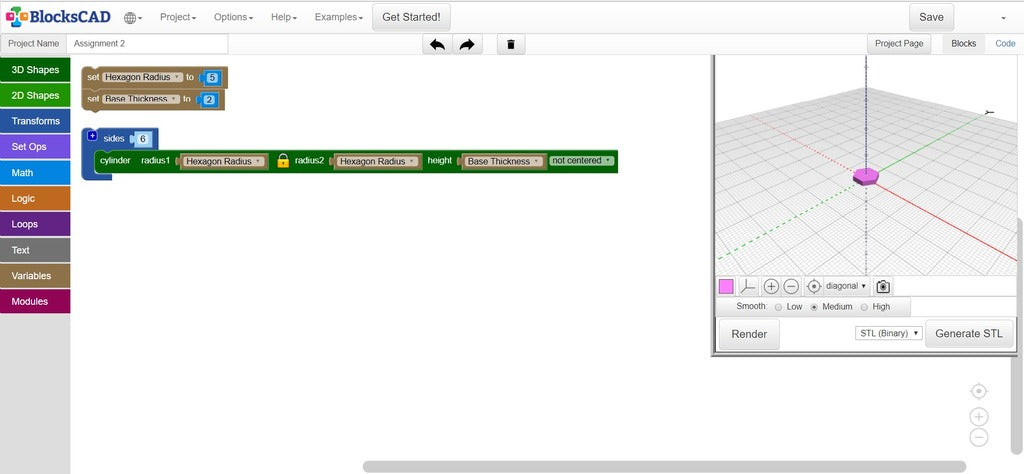Open the STL (Binary) format dropdown
1024x474 pixels.
click(889, 333)
